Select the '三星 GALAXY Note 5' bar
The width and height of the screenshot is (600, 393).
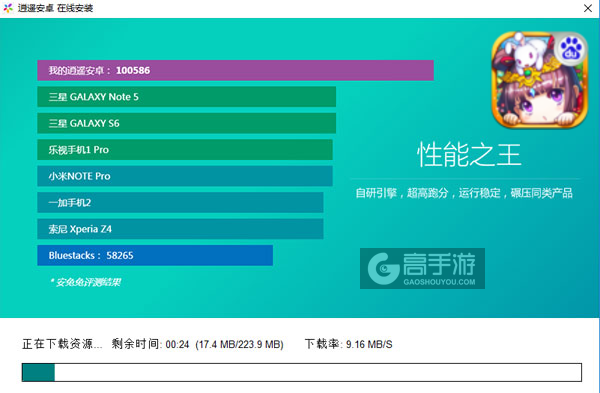[186, 97]
